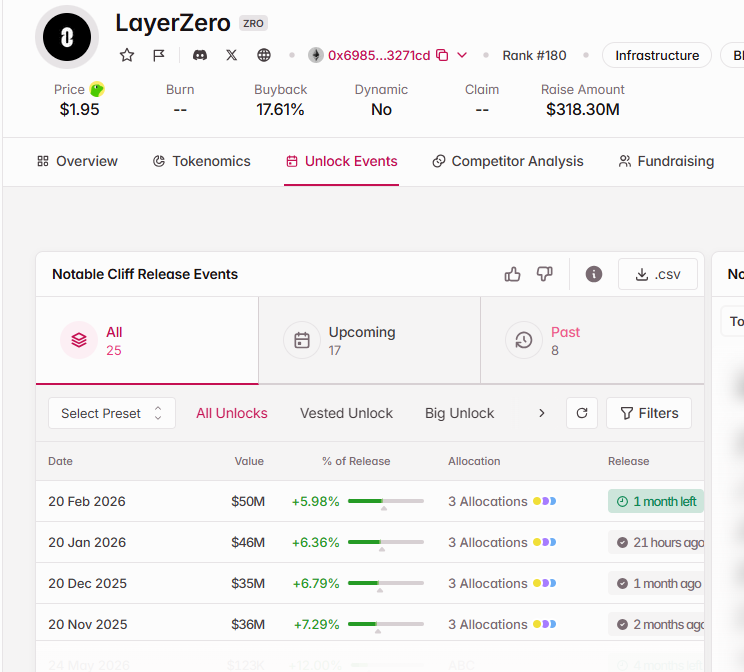Show more unlock filter options arrow
This screenshot has height=672, width=744.
click(x=542, y=413)
